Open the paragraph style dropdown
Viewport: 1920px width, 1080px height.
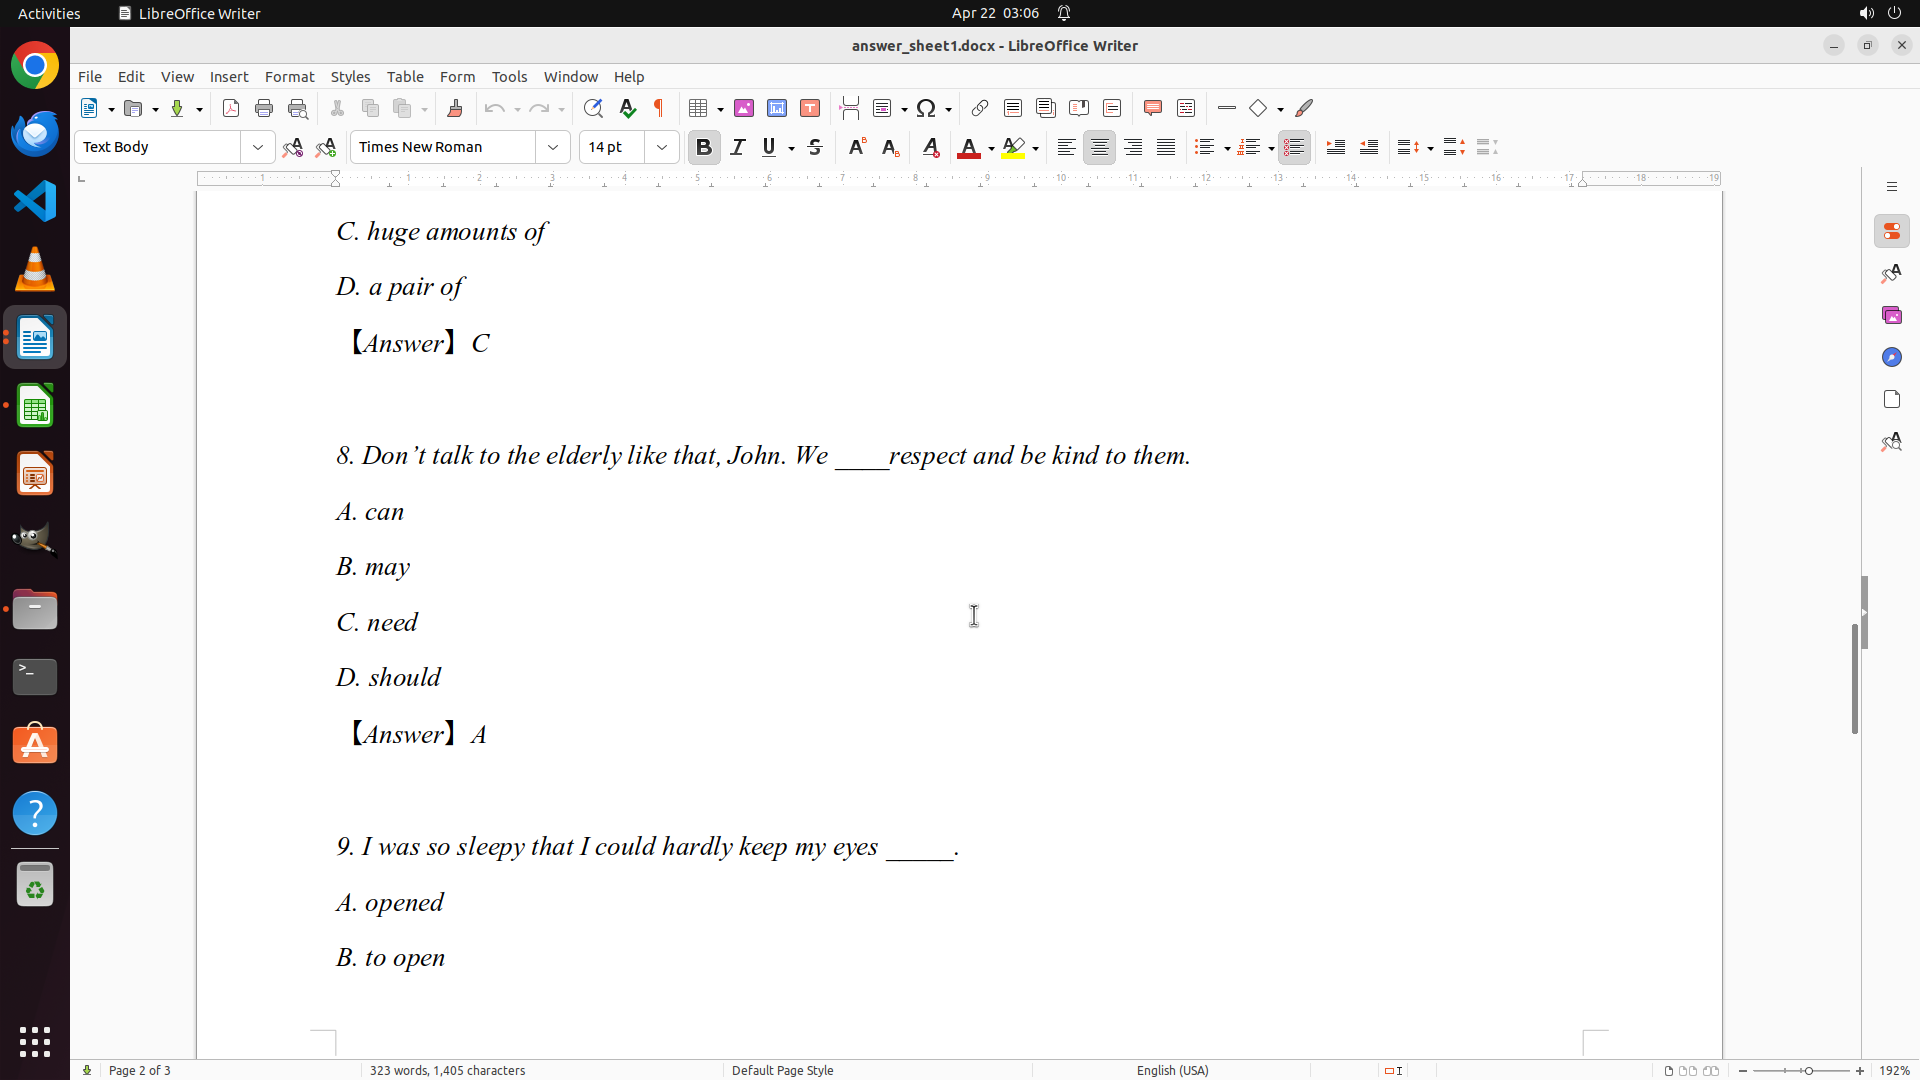click(x=258, y=147)
